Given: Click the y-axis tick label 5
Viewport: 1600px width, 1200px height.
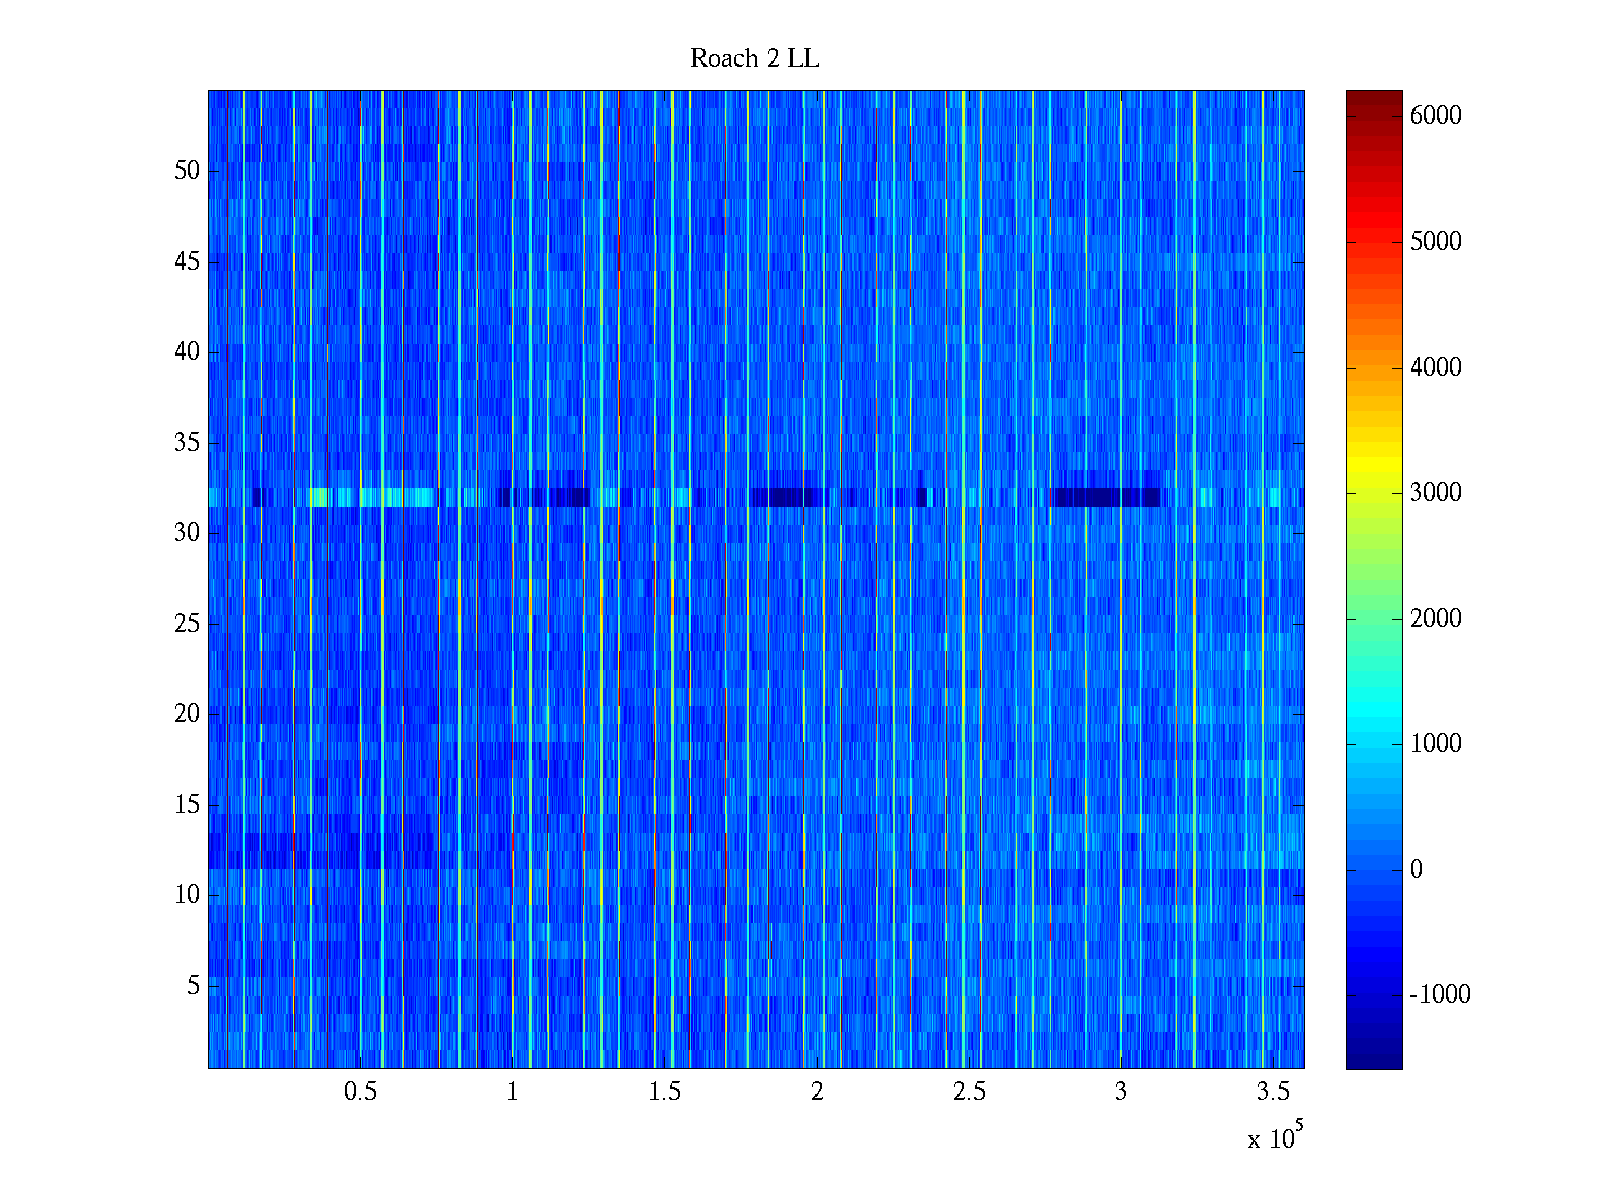Looking at the screenshot, I should pyautogui.click(x=193, y=986).
